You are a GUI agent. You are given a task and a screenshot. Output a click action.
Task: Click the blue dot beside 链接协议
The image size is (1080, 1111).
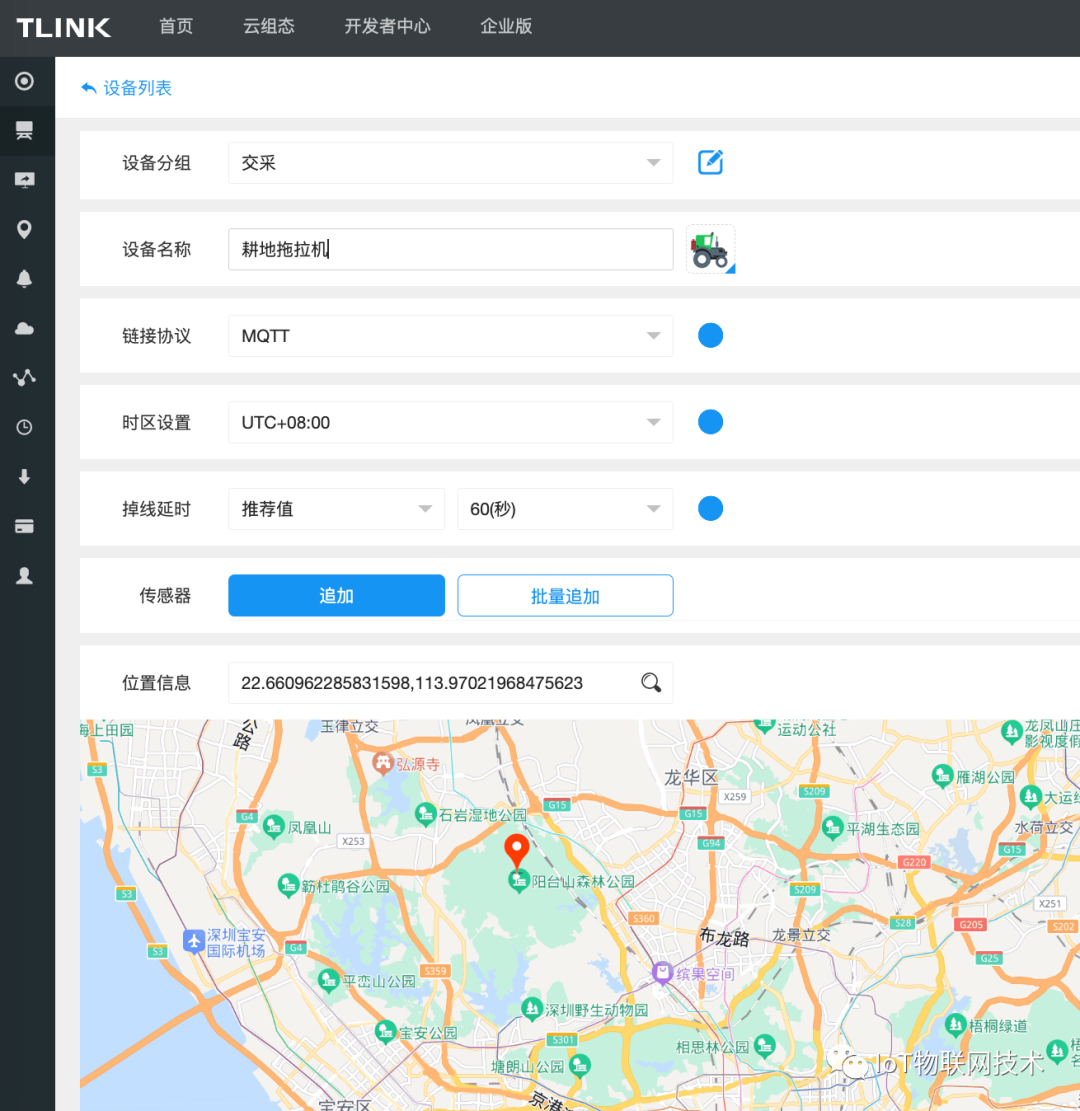(710, 336)
